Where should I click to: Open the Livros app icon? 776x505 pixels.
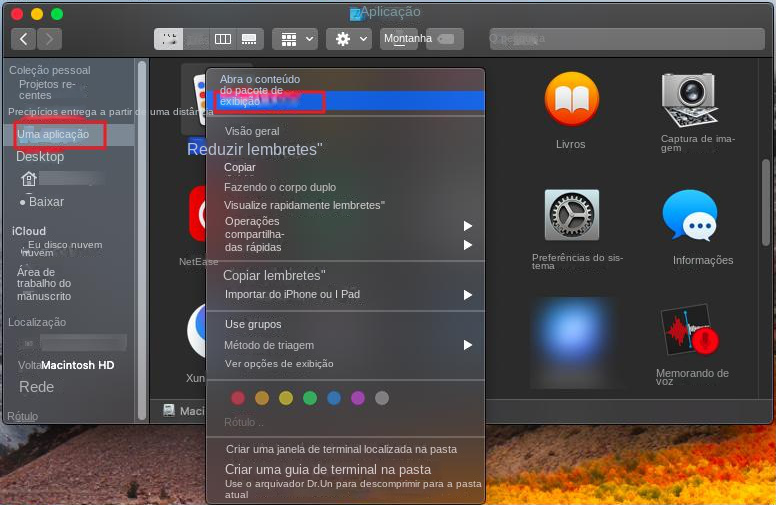tap(572, 99)
